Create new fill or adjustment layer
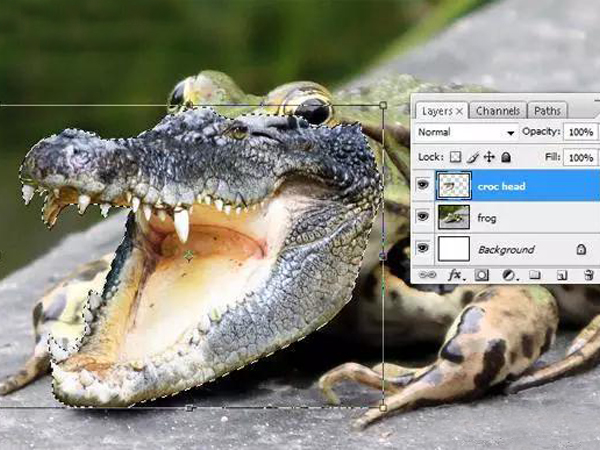The height and width of the screenshot is (450, 600). pos(508,274)
